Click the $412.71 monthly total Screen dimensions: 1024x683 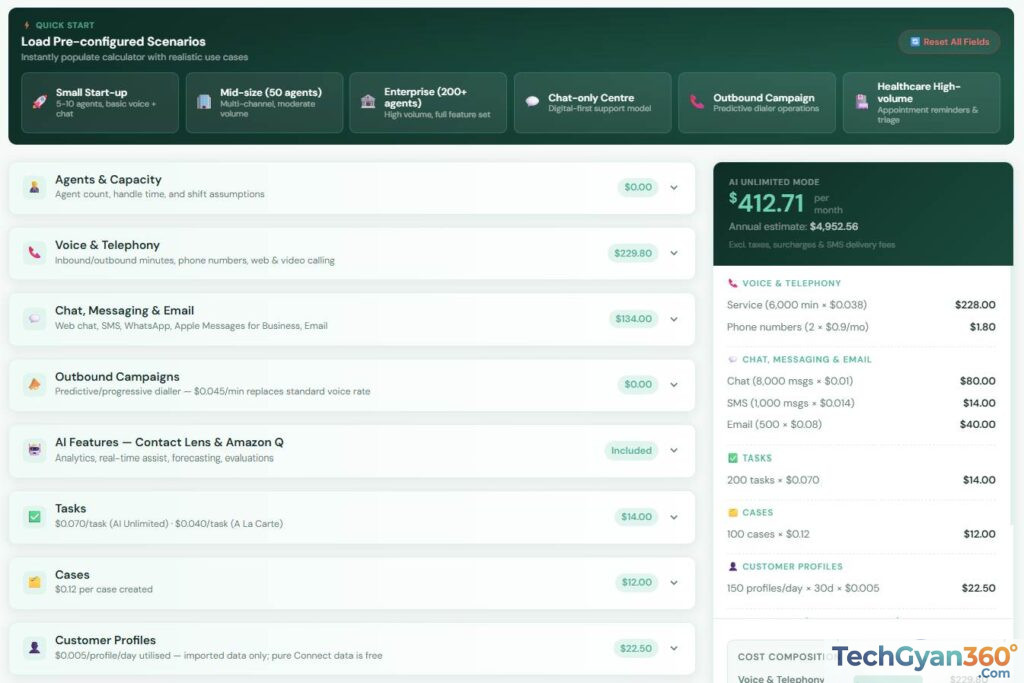pyautogui.click(x=766, y=203)
